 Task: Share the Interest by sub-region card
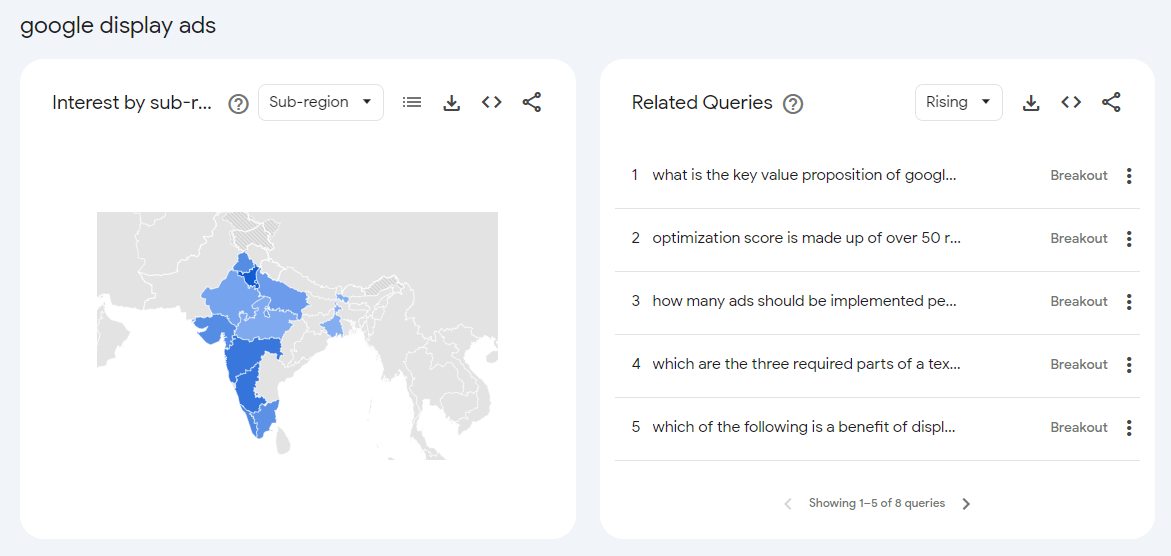coord(532,102)
